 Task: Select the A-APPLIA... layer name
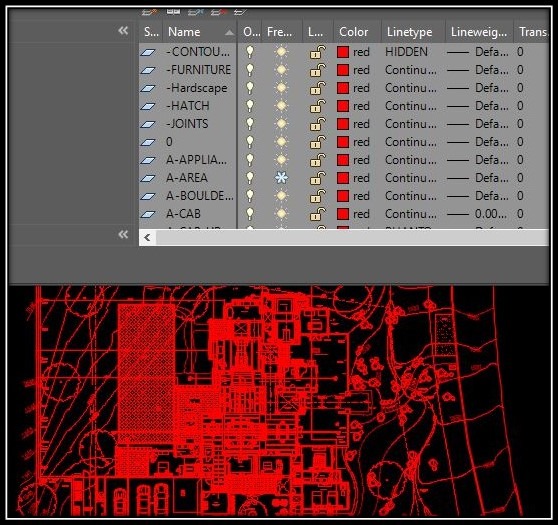[196, 160]
